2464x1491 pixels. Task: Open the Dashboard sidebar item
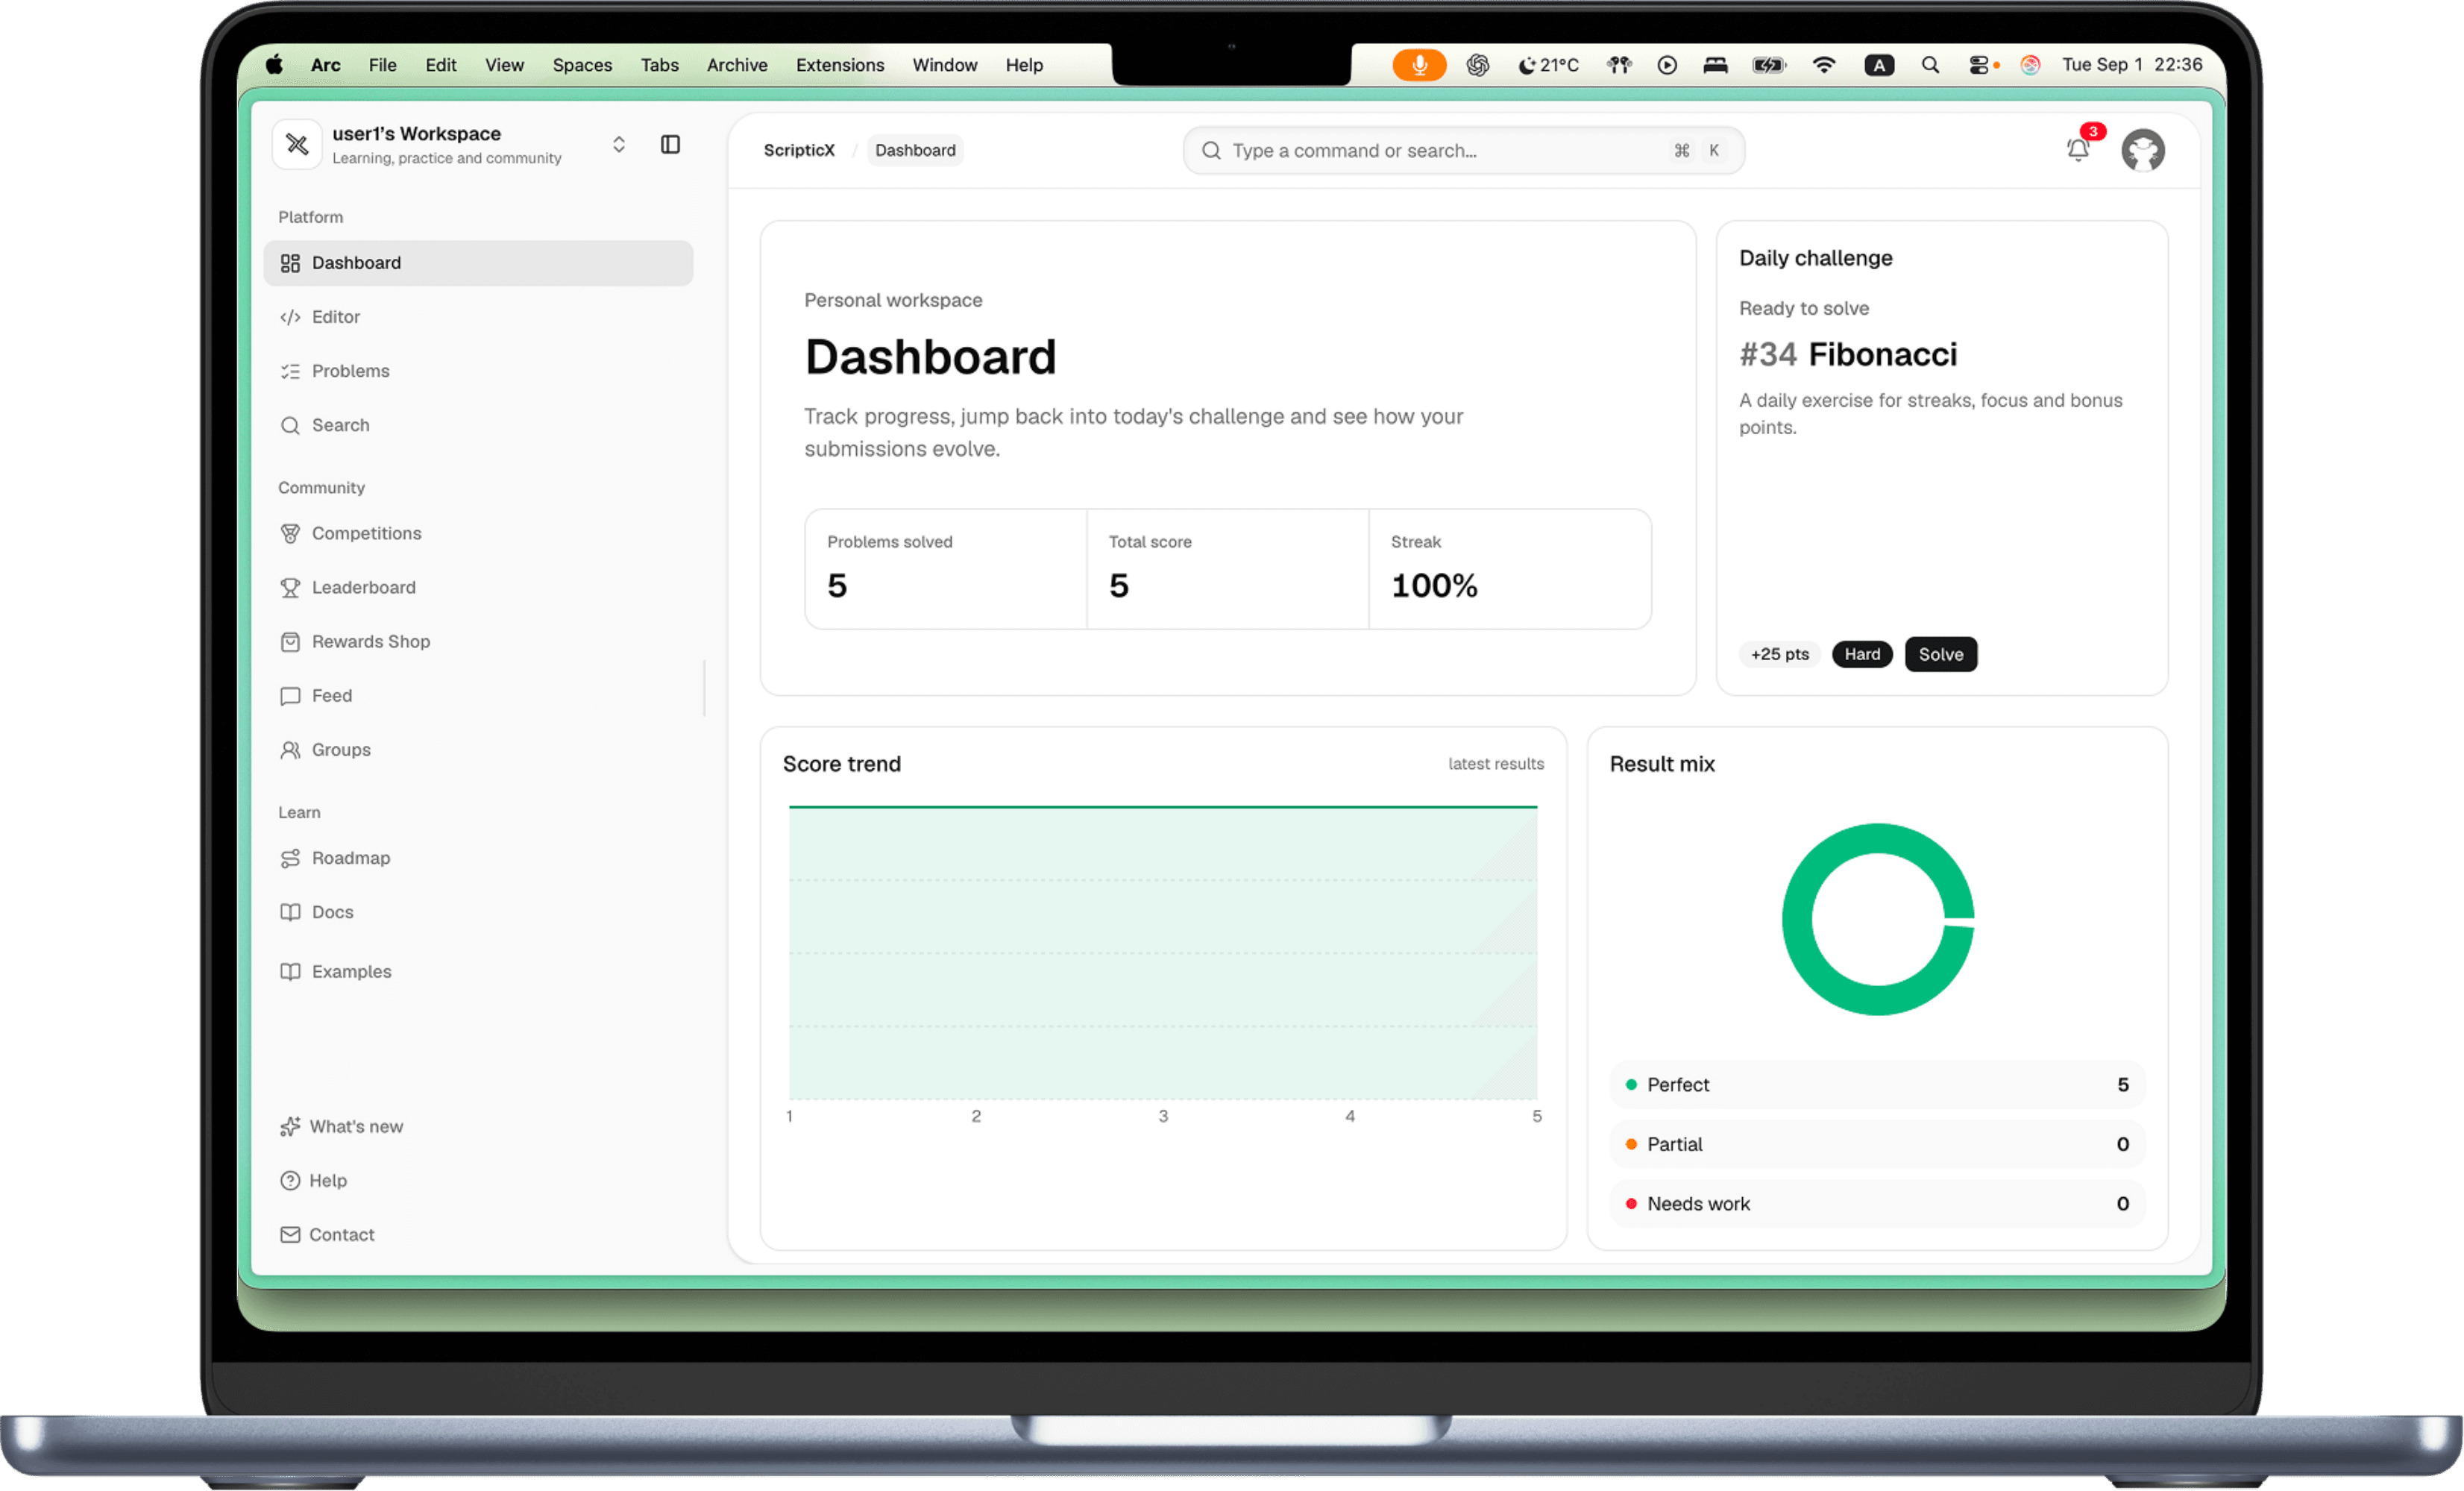[478, 263]
